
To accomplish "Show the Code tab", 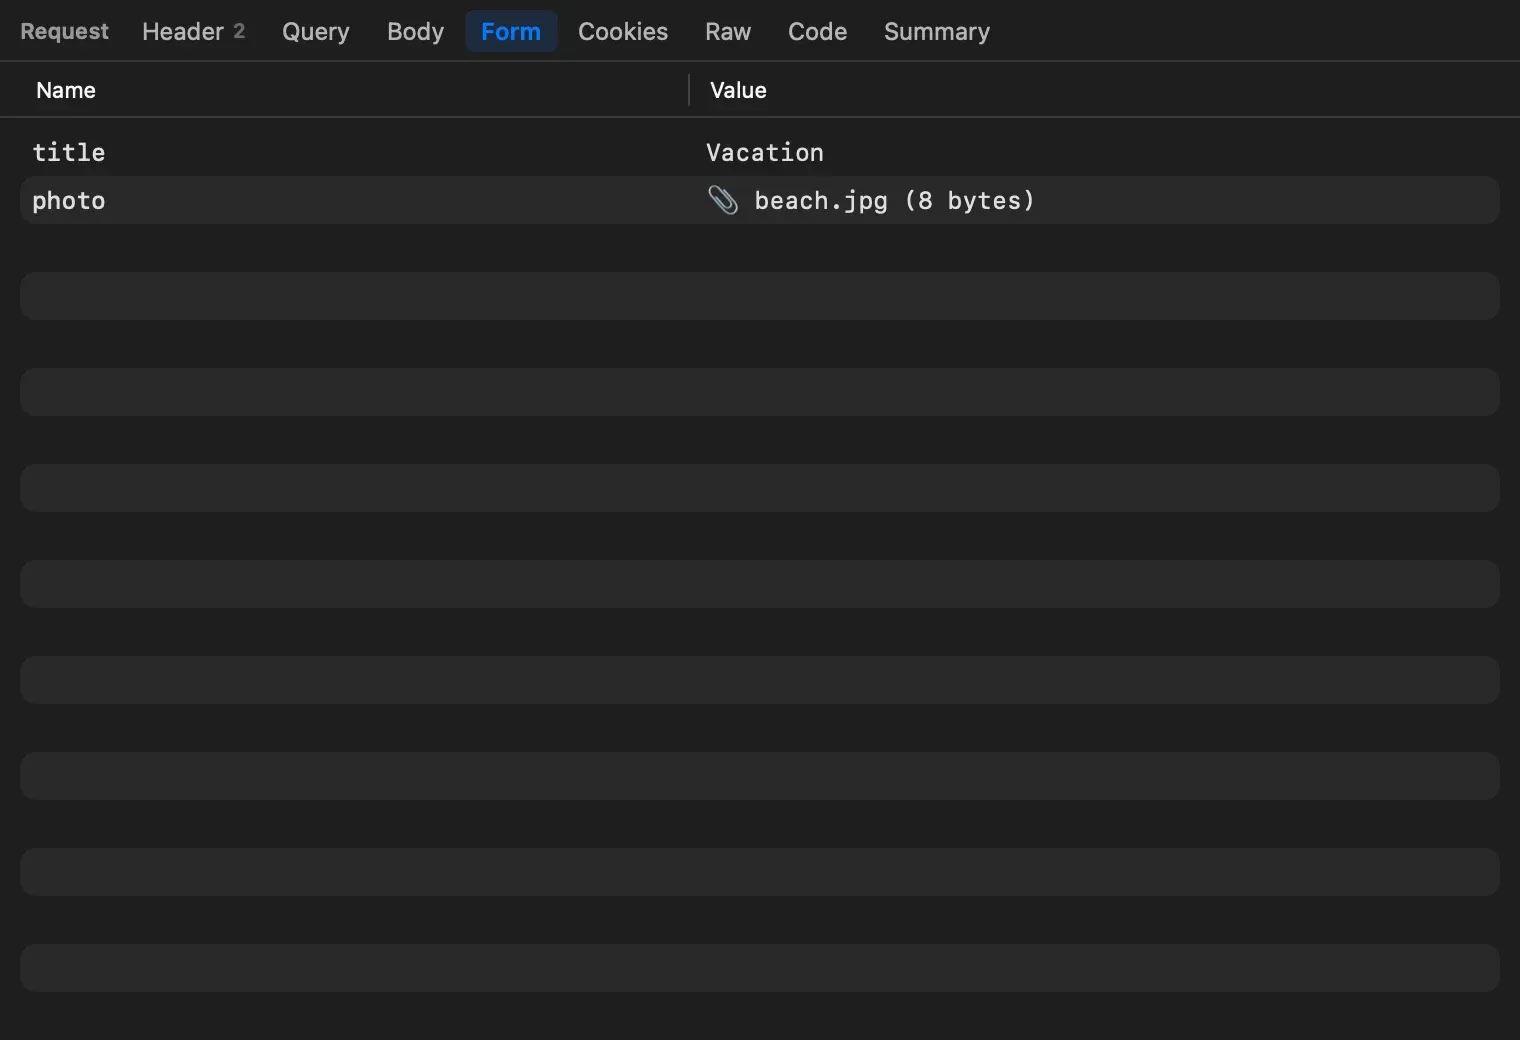I will pyautogui.click(x=817, y=32).
